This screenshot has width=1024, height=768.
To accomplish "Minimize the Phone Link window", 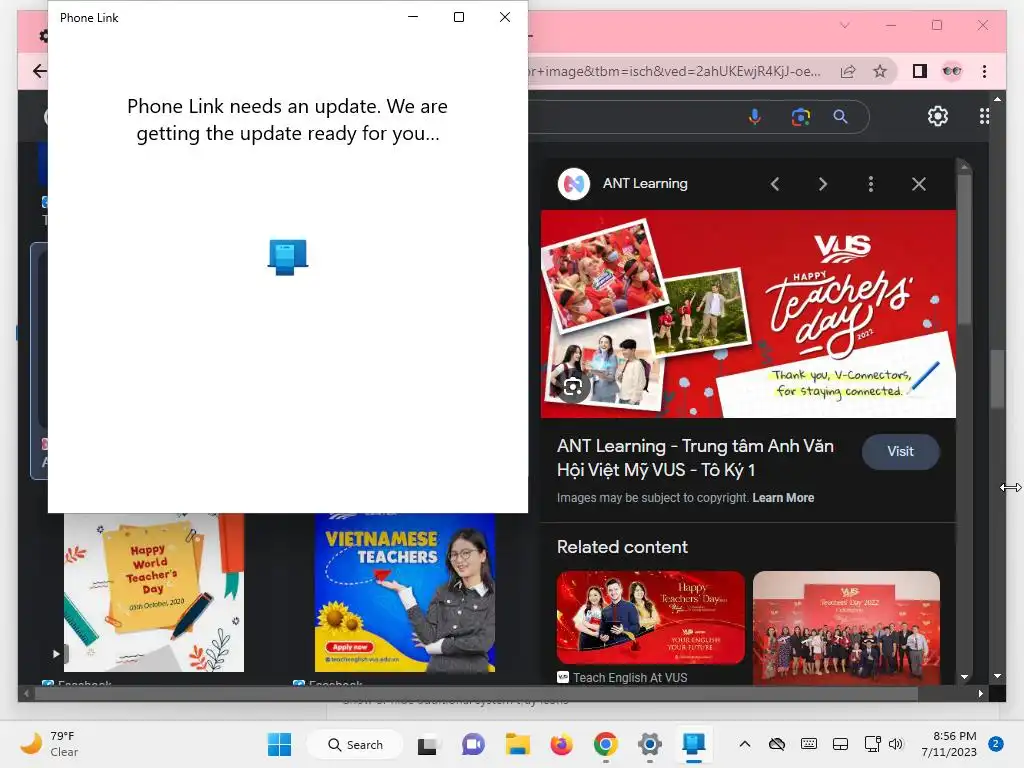I will (x=413, y=17).
